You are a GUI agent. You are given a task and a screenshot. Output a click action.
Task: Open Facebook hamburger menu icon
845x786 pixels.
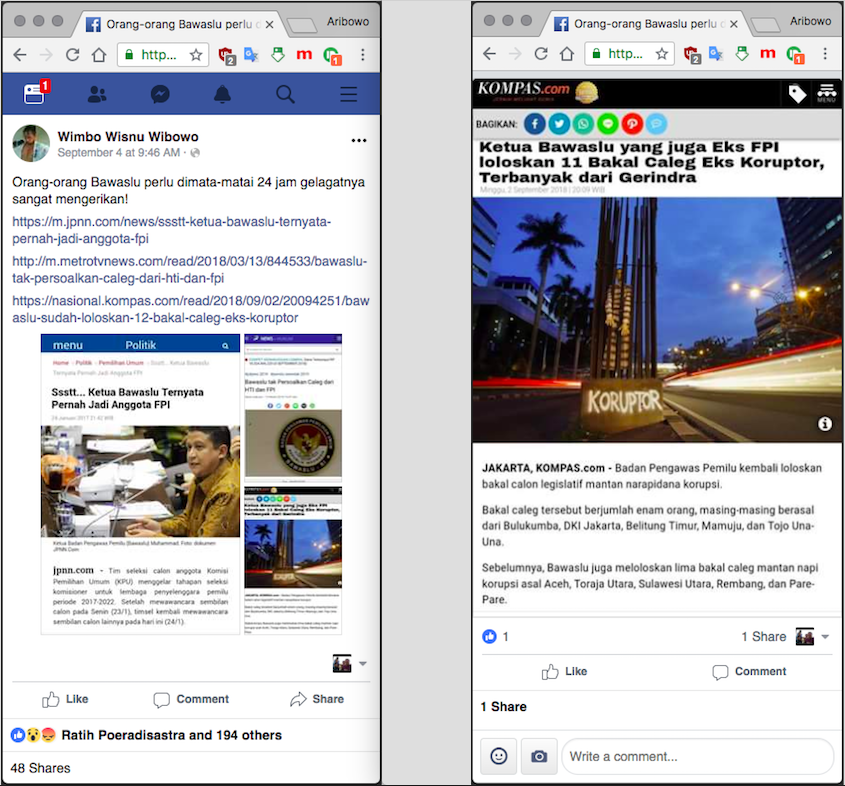point(348,94)
